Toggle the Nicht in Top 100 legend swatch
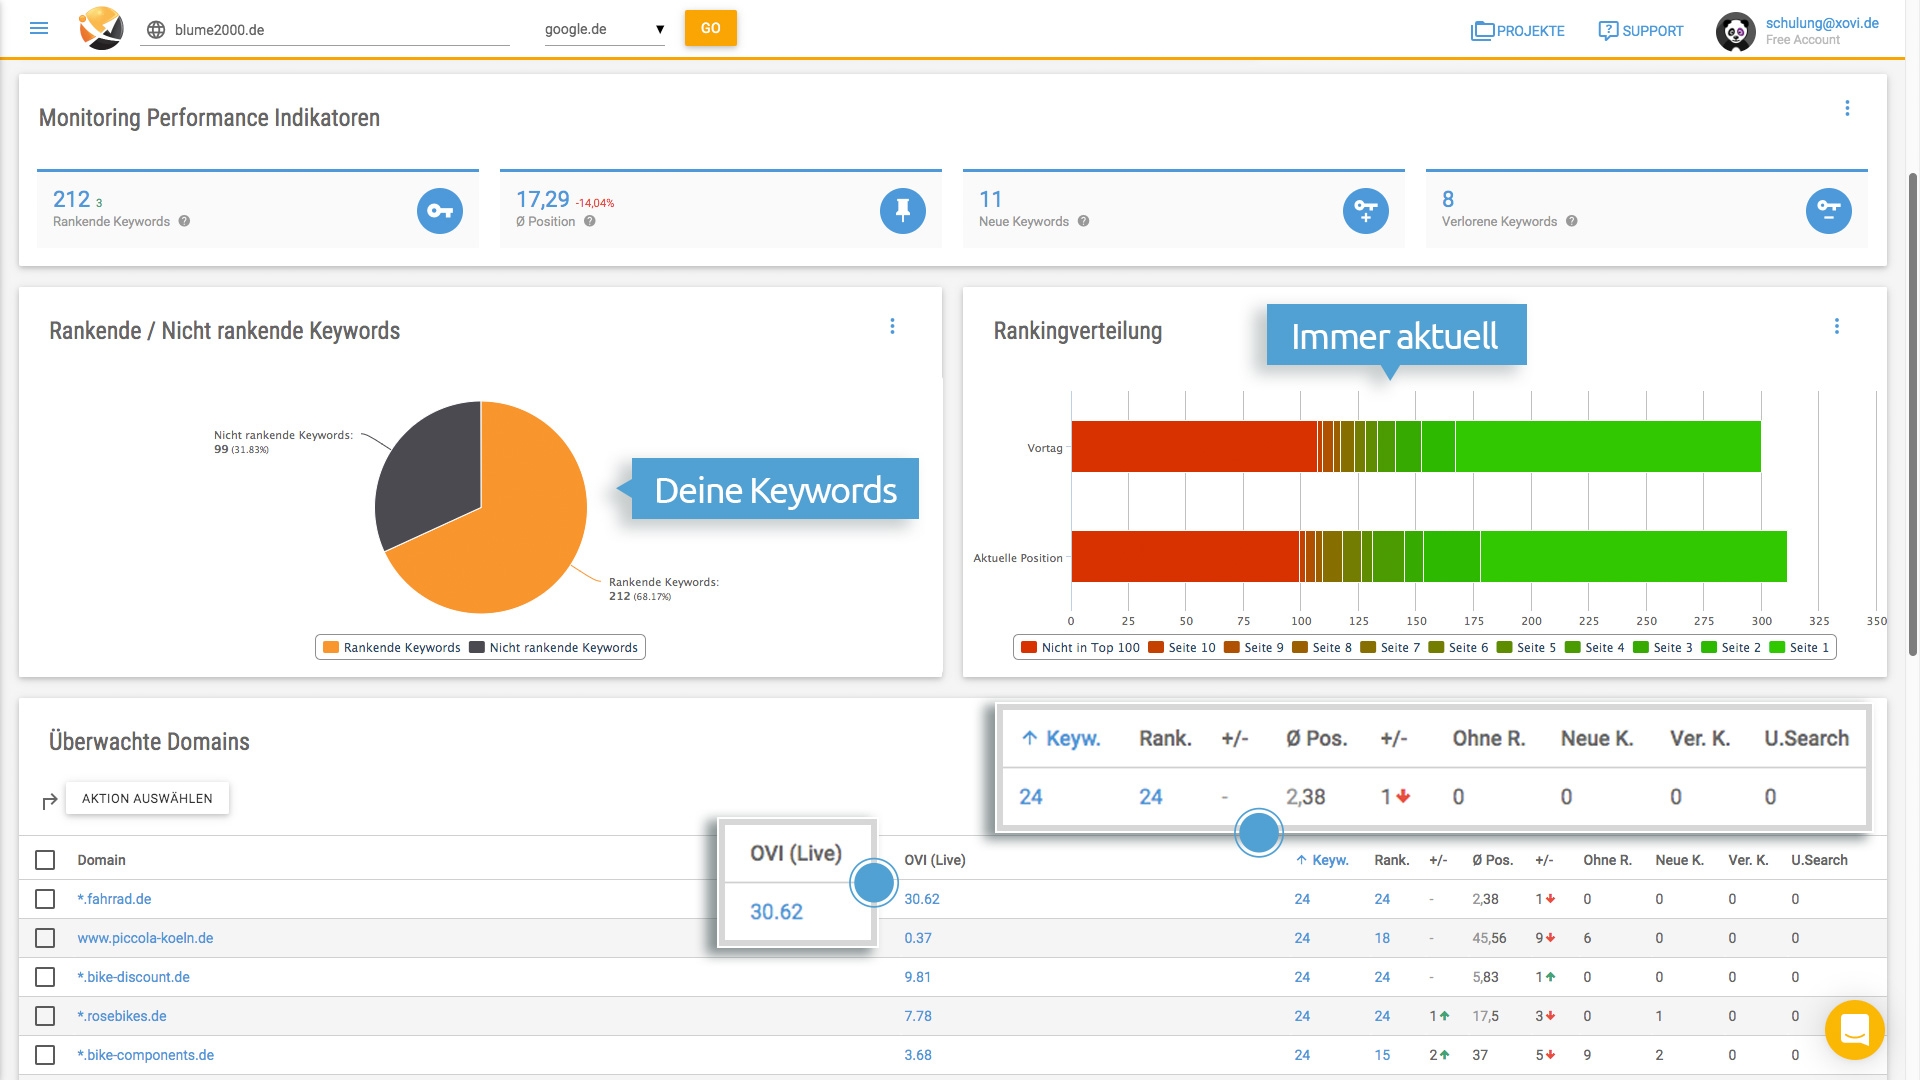The height and width of the screenshot is (1080, 1920). pyautogui.click(x=1028, y=647)
